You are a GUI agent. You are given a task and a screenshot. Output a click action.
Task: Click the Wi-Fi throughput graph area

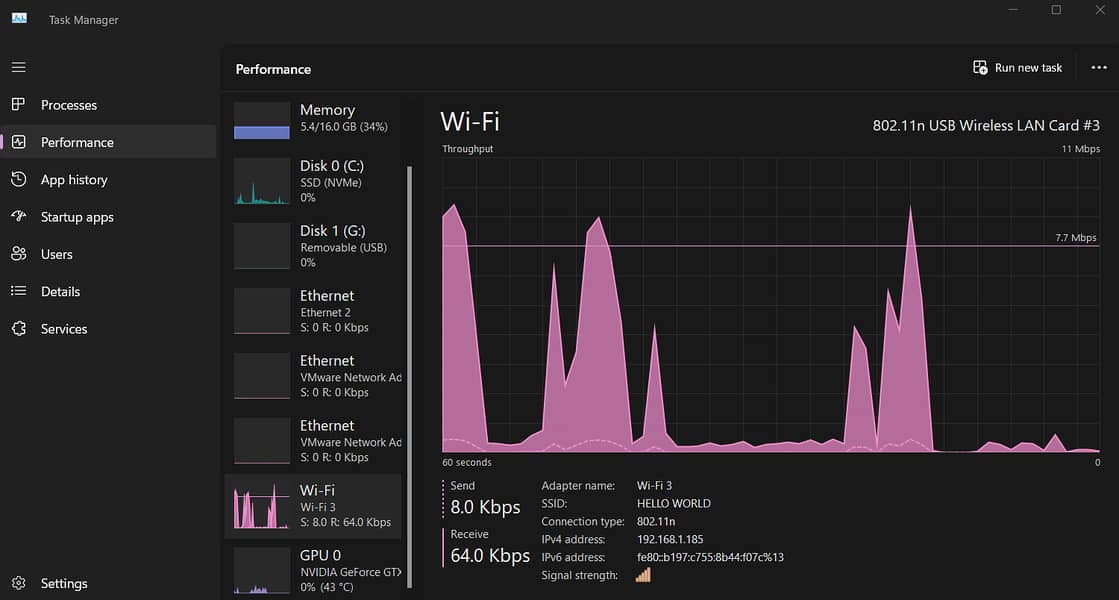point(771,305)
